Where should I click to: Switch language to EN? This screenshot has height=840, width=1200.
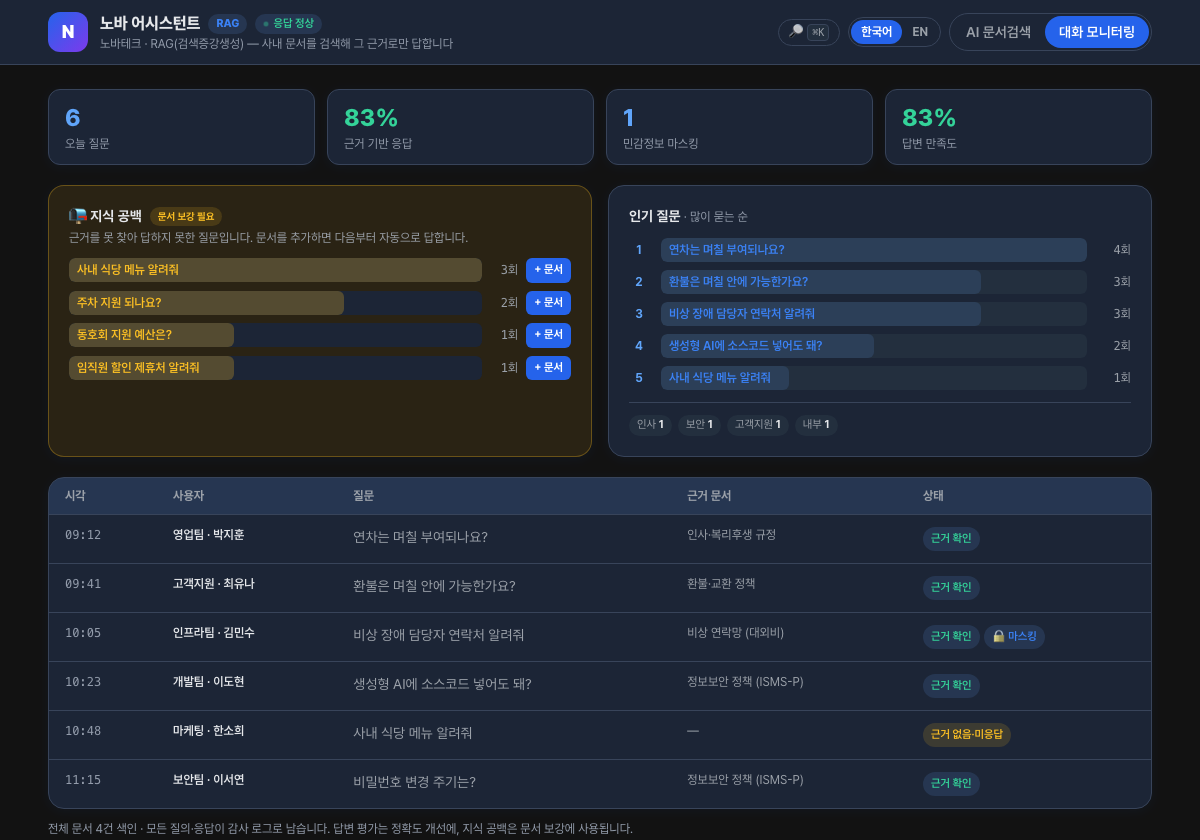point(920,32)
